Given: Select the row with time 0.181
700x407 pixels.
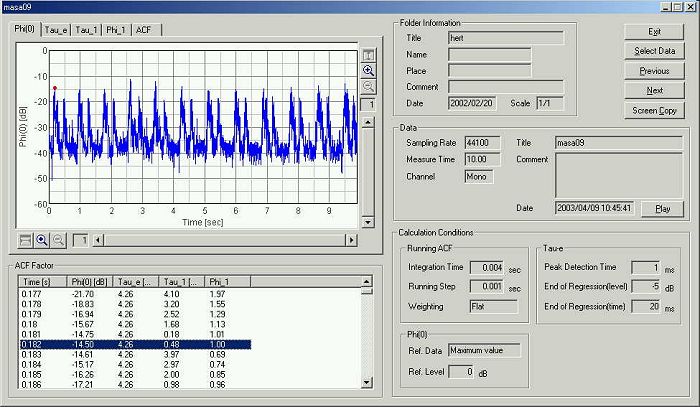Looking at the screenshot, I should pyautogui.click(x=135, y=334).
